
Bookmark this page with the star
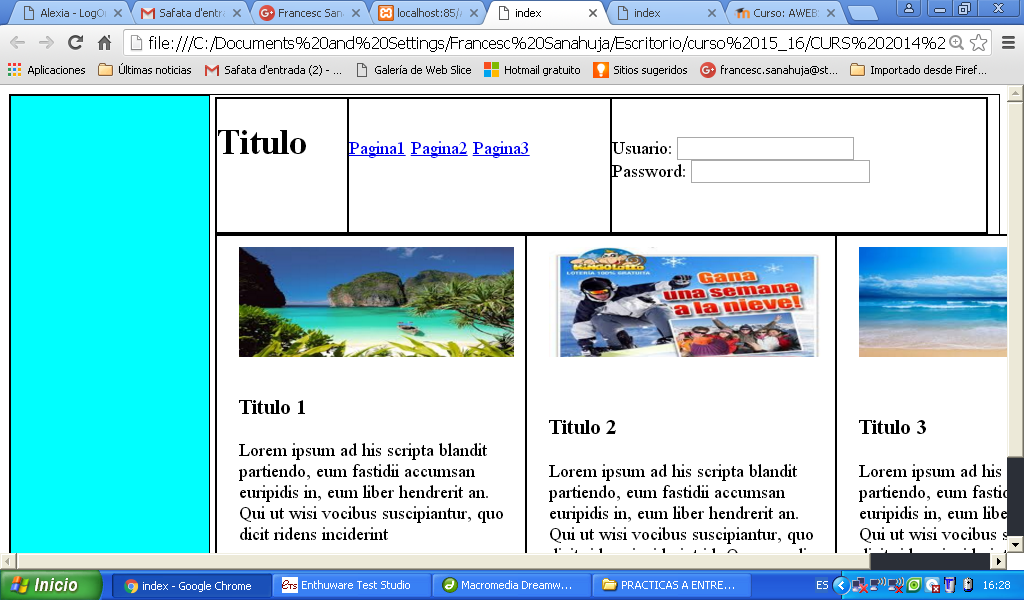pyautogui.click(x=978, y=43)
